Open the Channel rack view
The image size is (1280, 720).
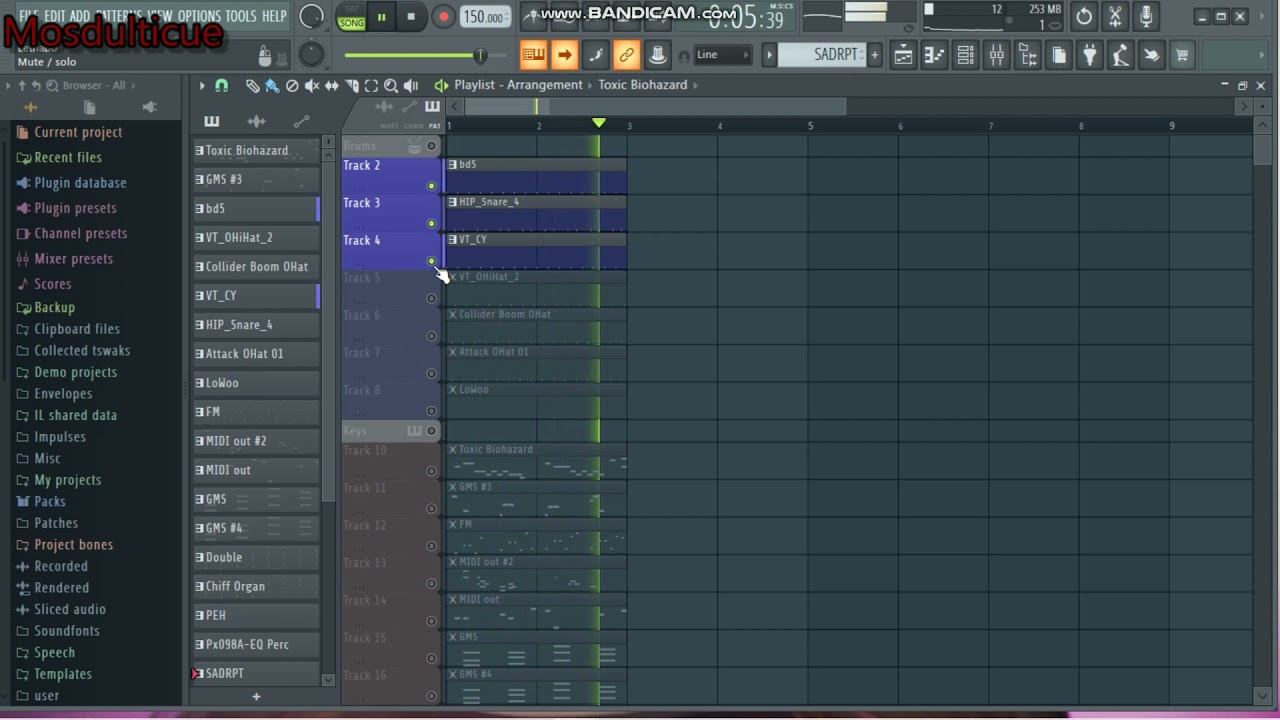(965, 55)
